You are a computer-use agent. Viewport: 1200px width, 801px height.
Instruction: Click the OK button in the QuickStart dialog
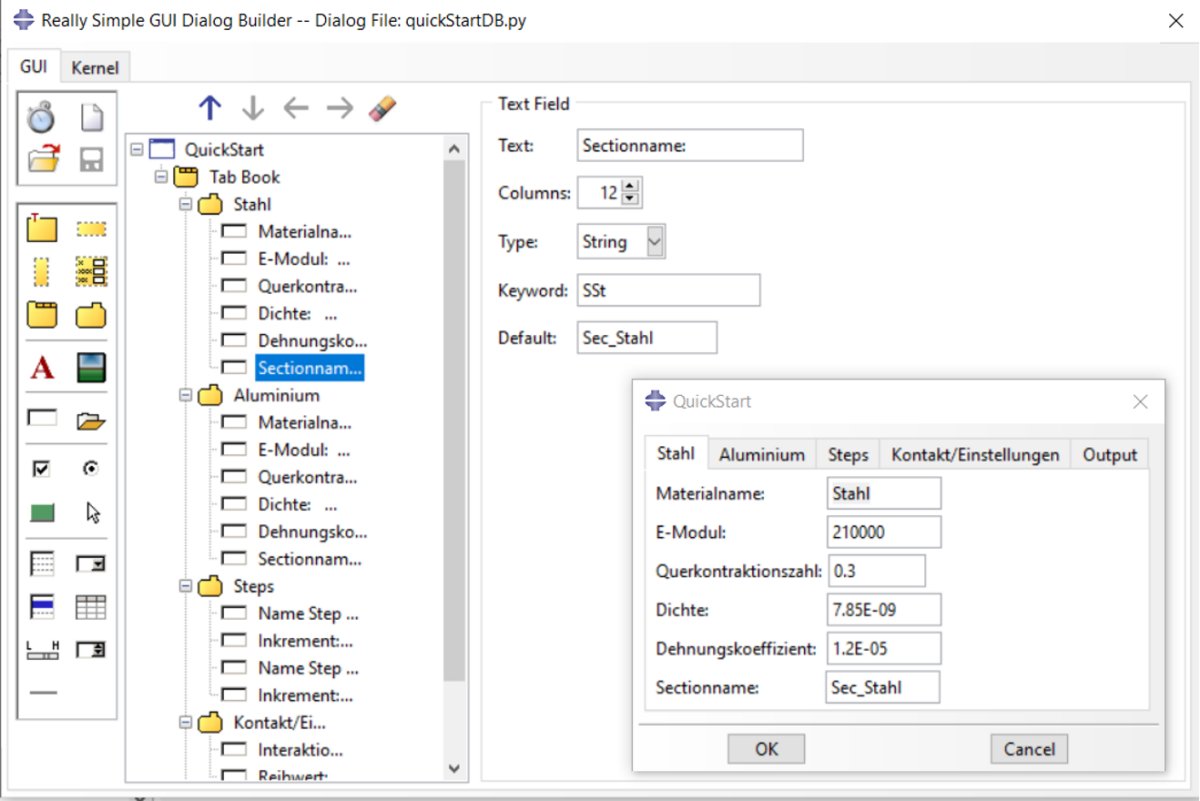tap(766, 749)
